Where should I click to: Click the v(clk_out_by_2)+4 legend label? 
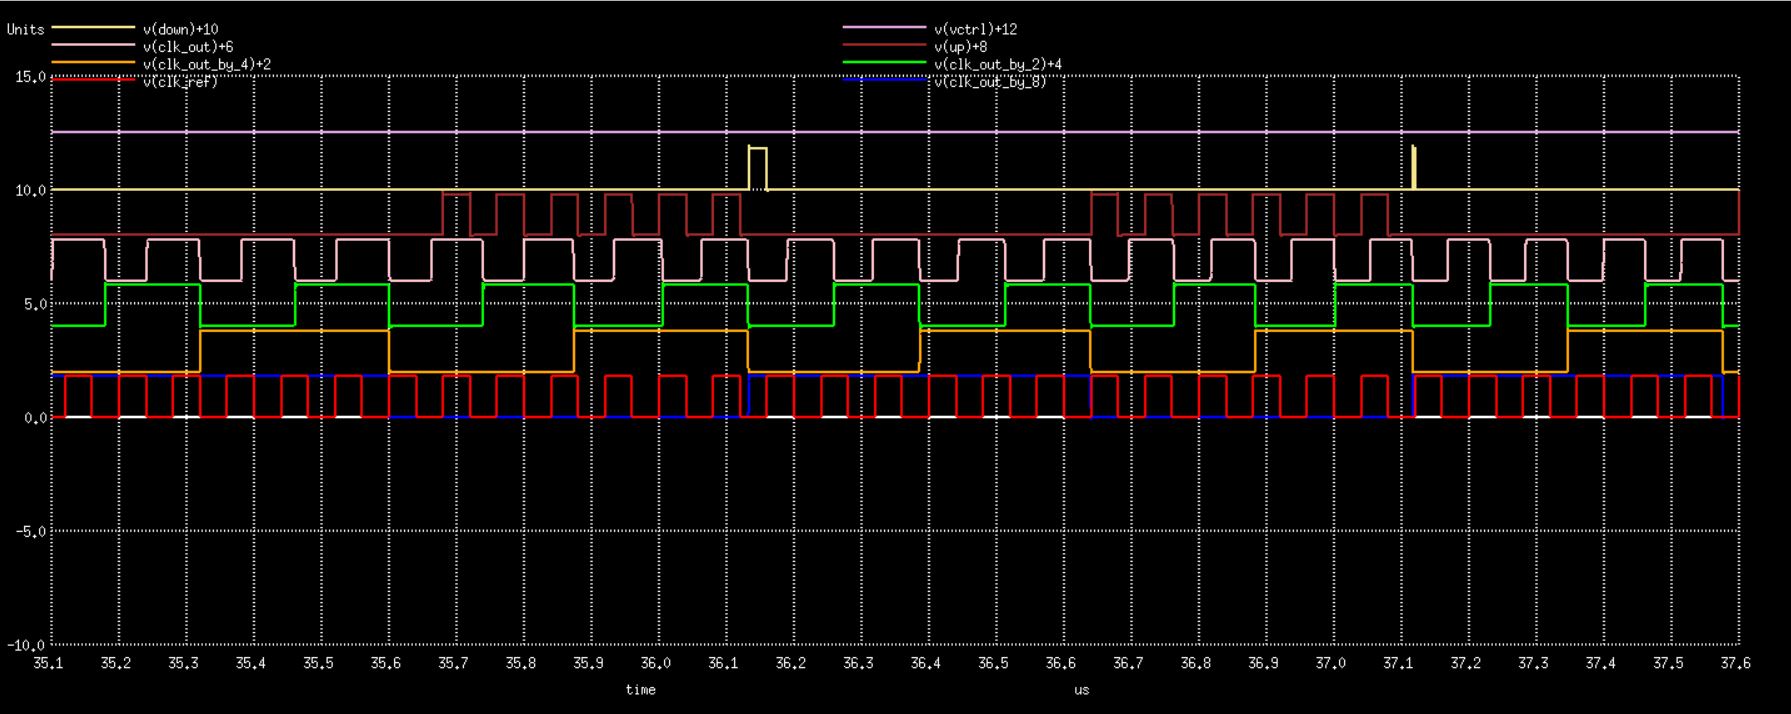click(x=997, y=64)
